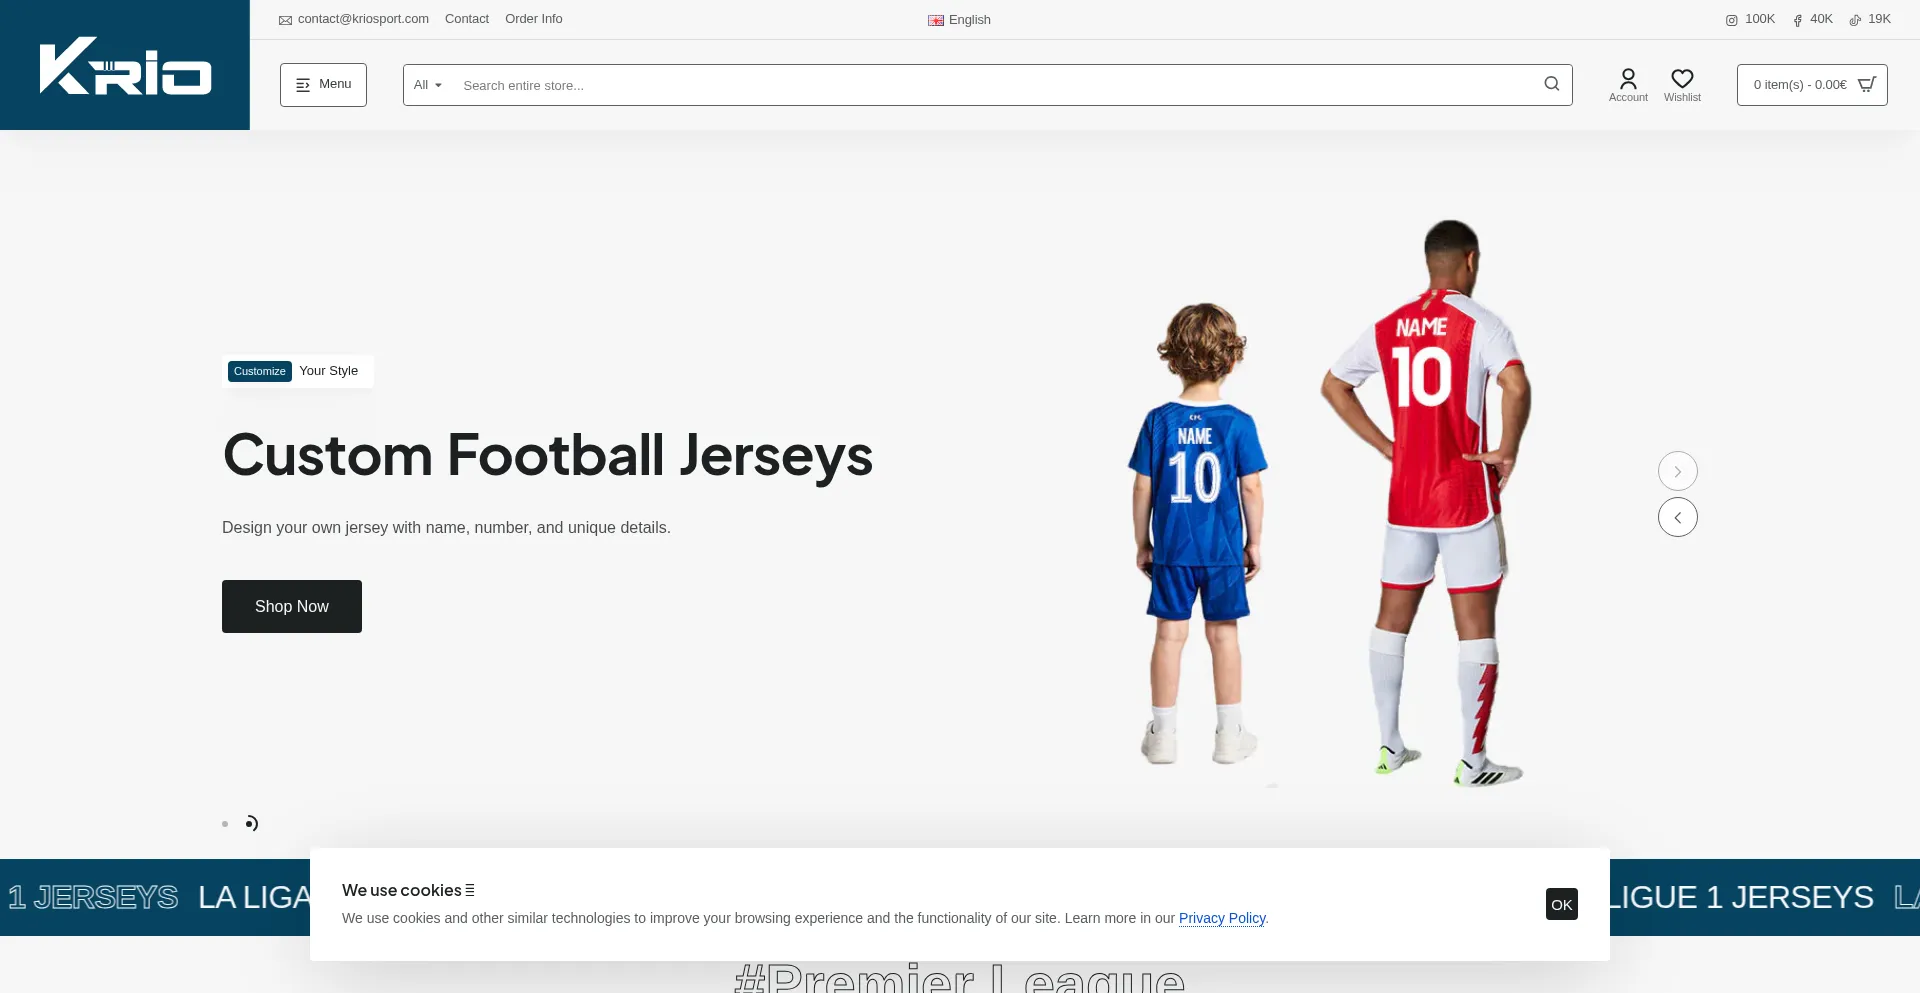Open the main Menu

(323, 85)
